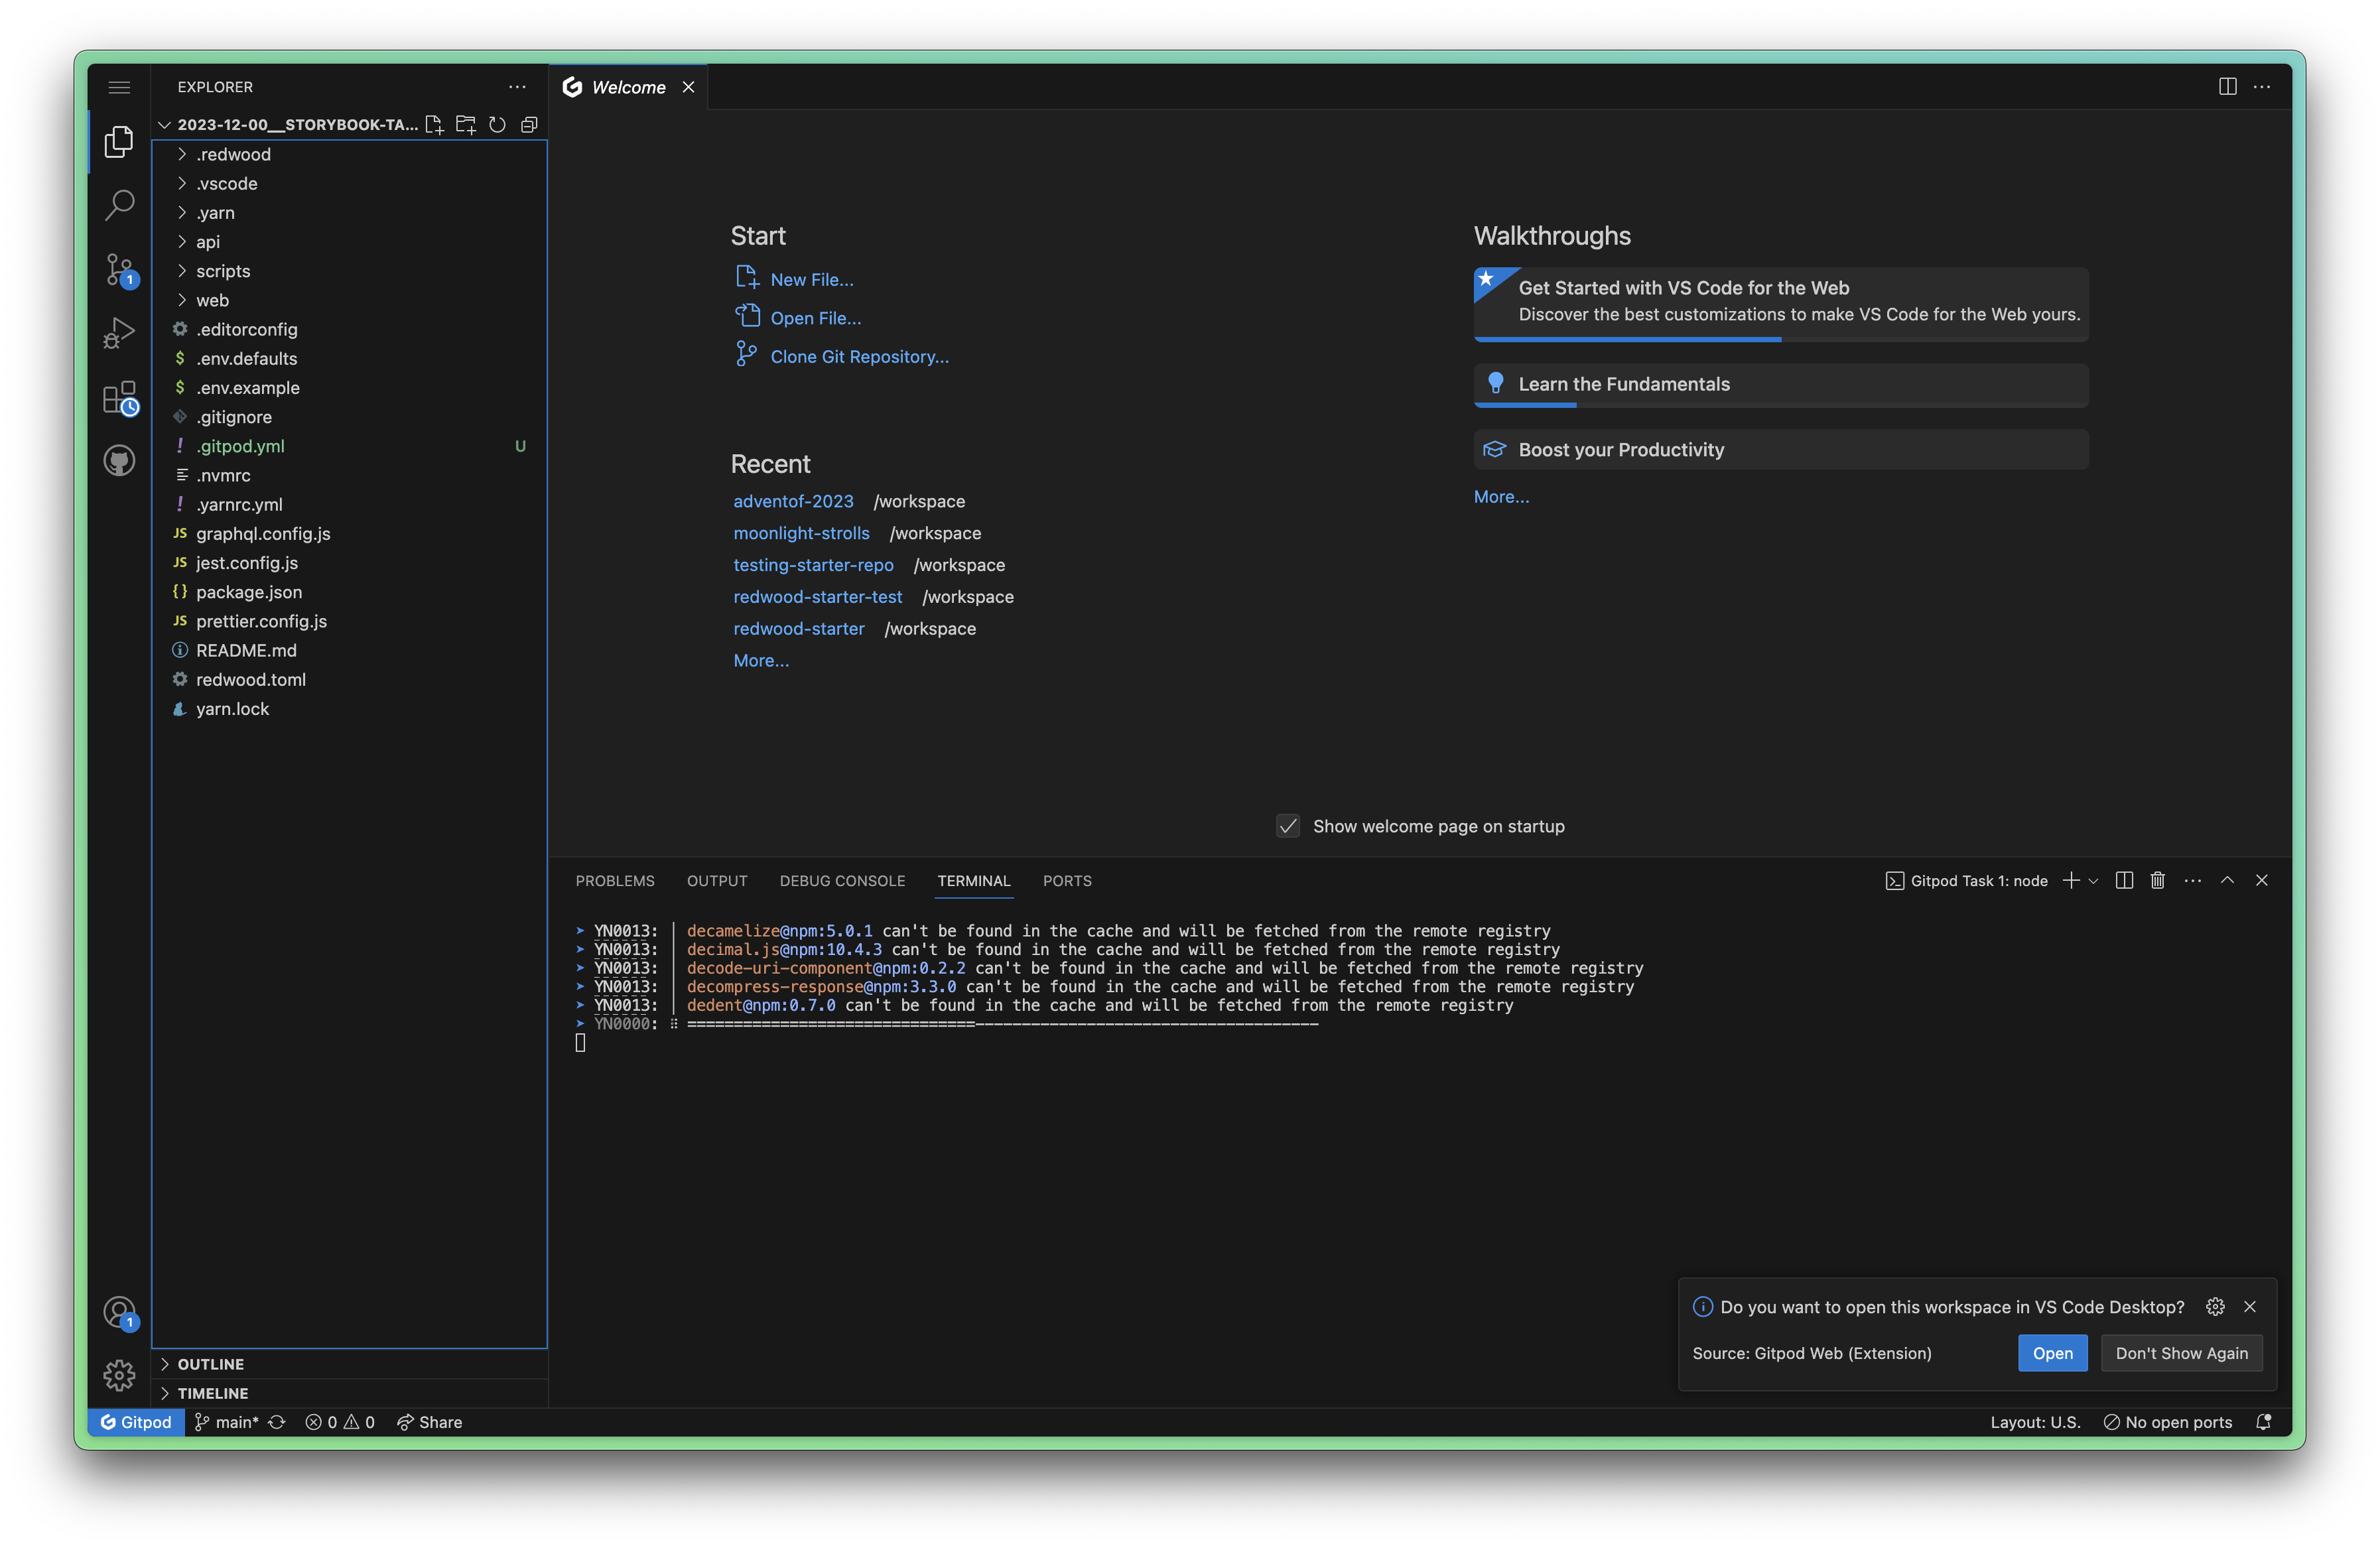Open Clone Git Repository link
This screenshot has width=2380, height=1548.
[859, 356]
